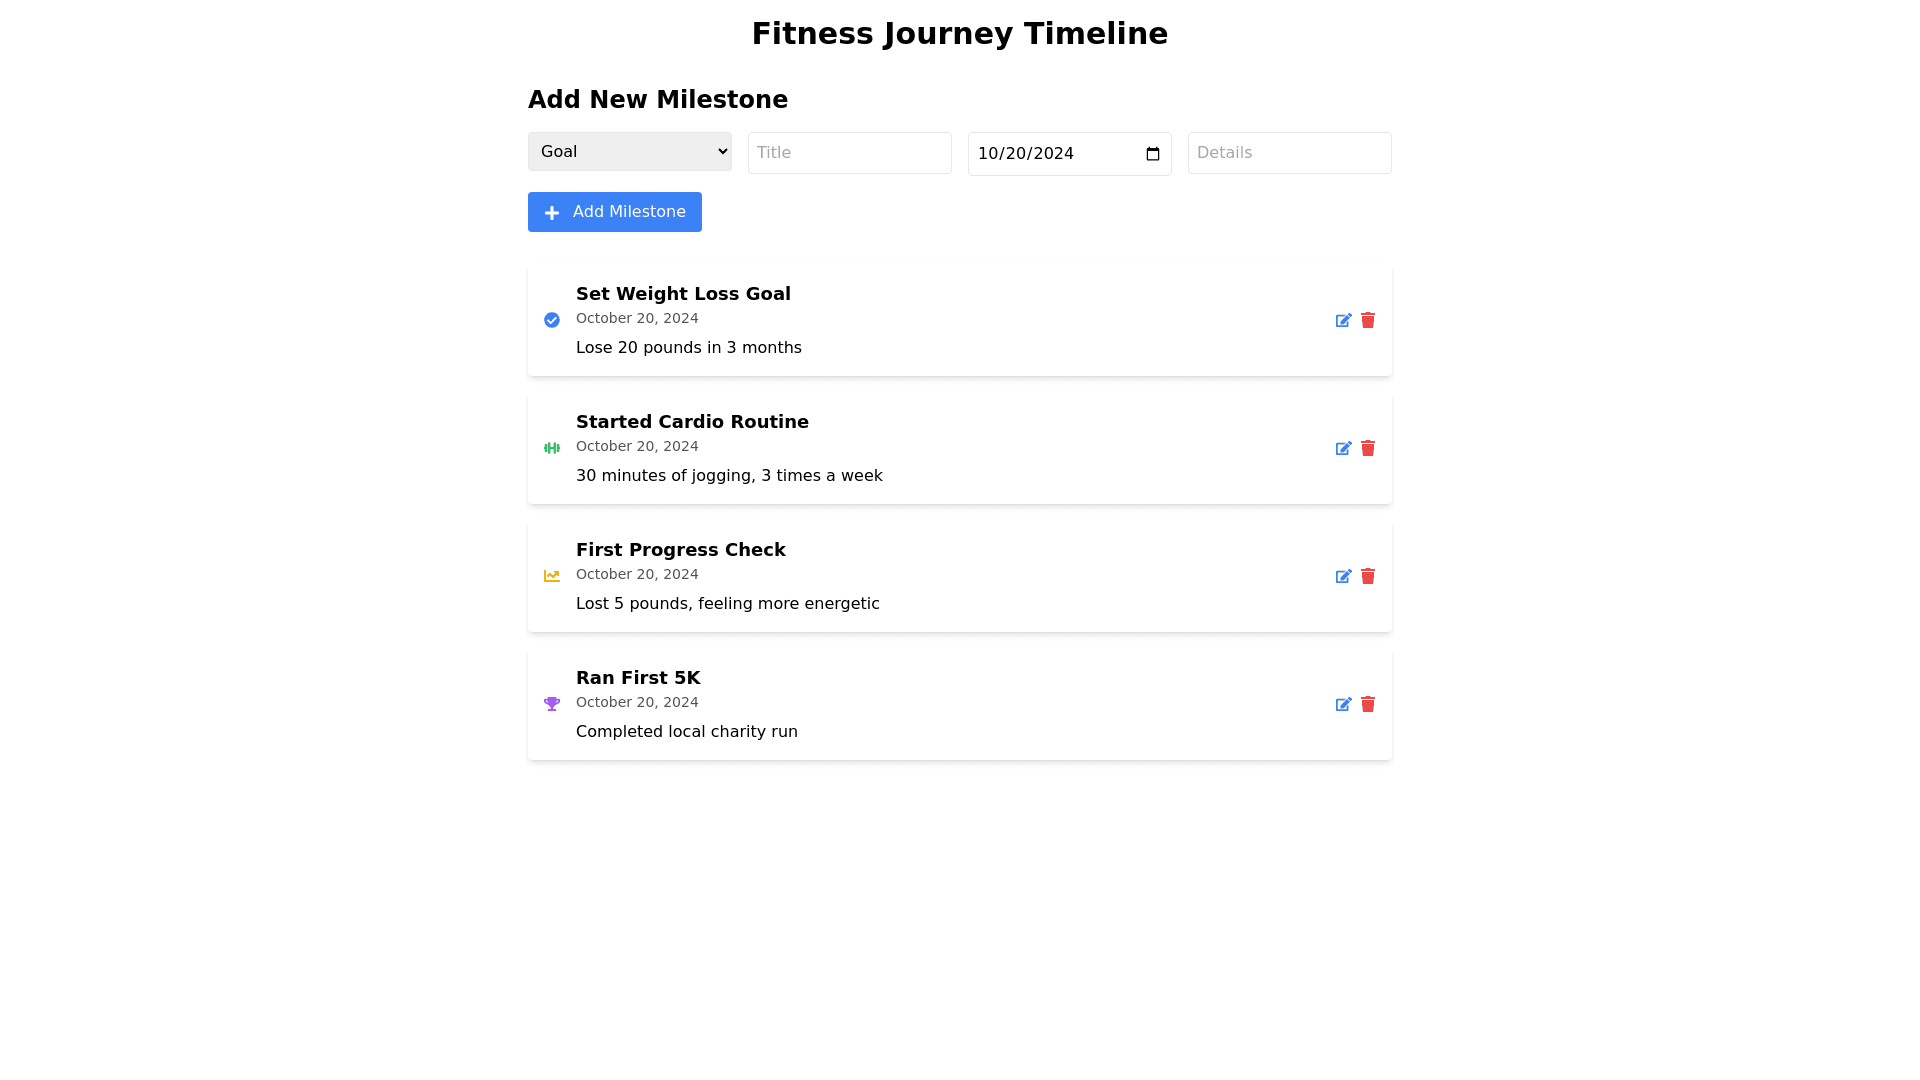Delete the Started Cardio Routine milestone
The image size is (1920, 1080).
pos(1368,448)
